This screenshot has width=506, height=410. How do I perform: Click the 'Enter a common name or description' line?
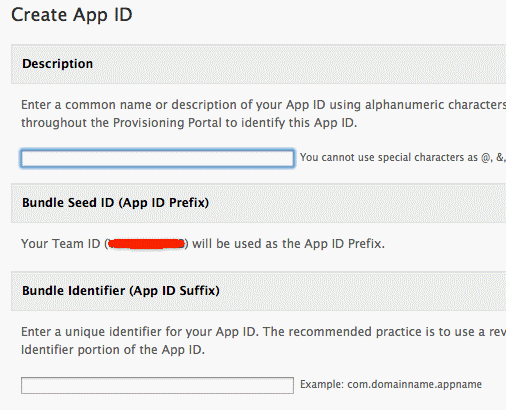[x=263, y=105]
